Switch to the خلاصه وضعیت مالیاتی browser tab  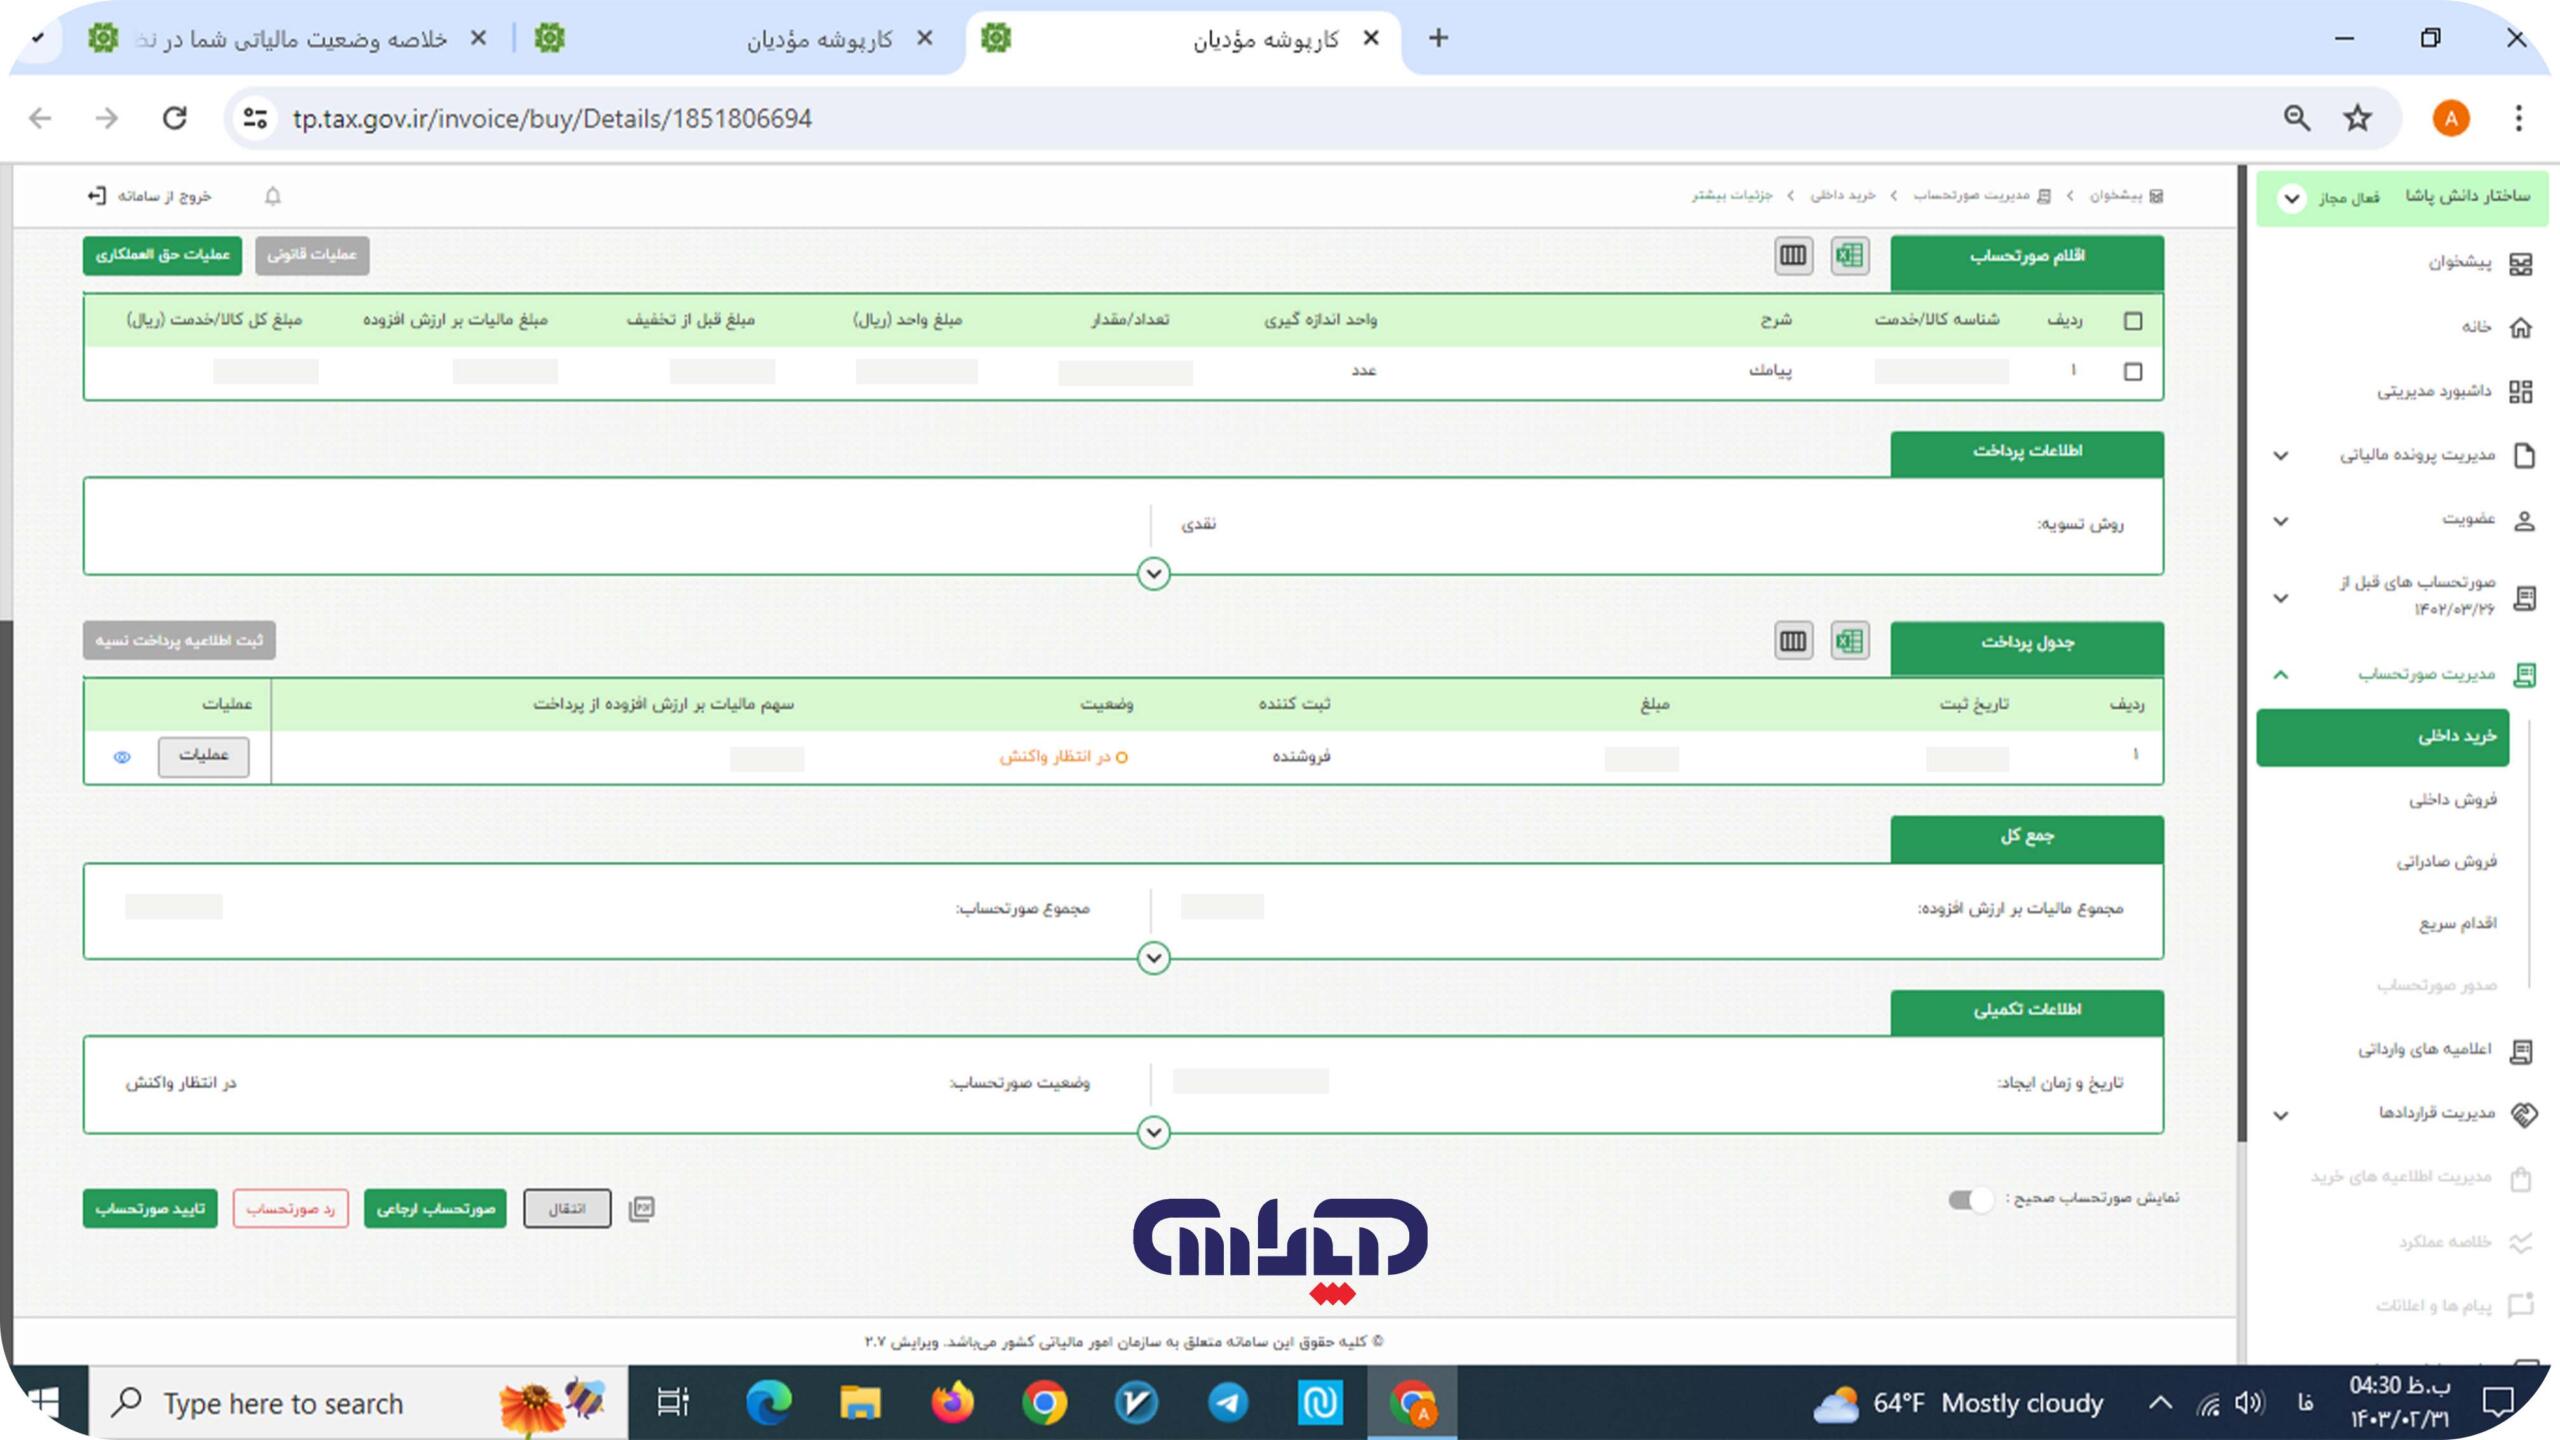click(290, 39)
